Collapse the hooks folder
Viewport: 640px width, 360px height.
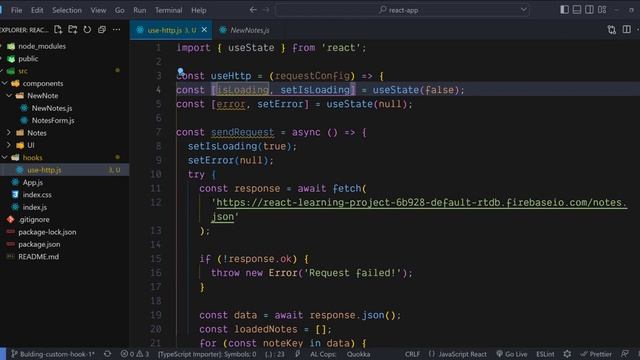coord(32,158)
